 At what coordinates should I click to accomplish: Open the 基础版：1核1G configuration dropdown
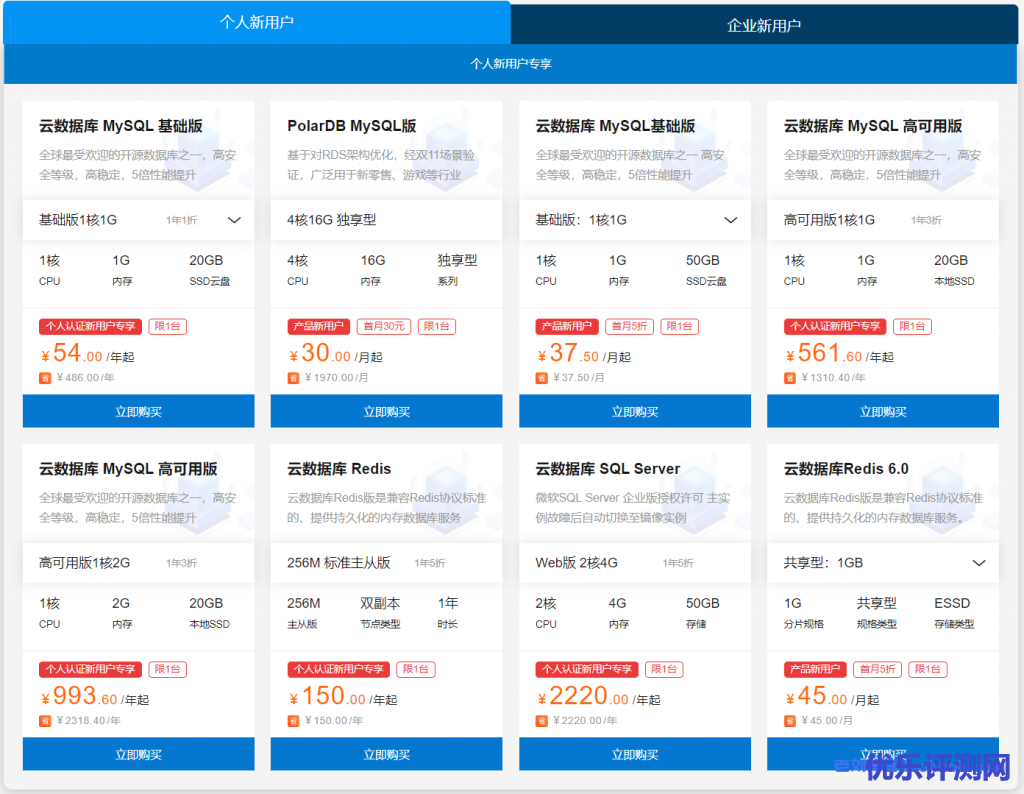[730, 220]
